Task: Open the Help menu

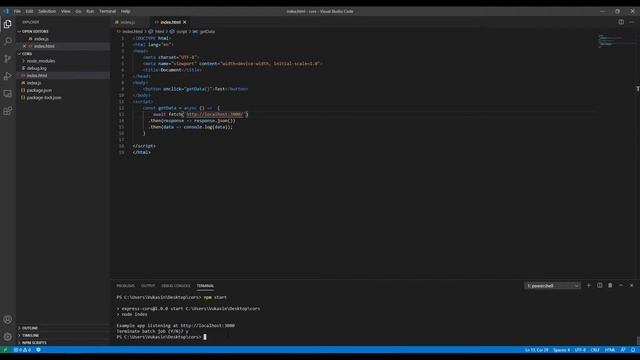Action: tap(125, 11)
